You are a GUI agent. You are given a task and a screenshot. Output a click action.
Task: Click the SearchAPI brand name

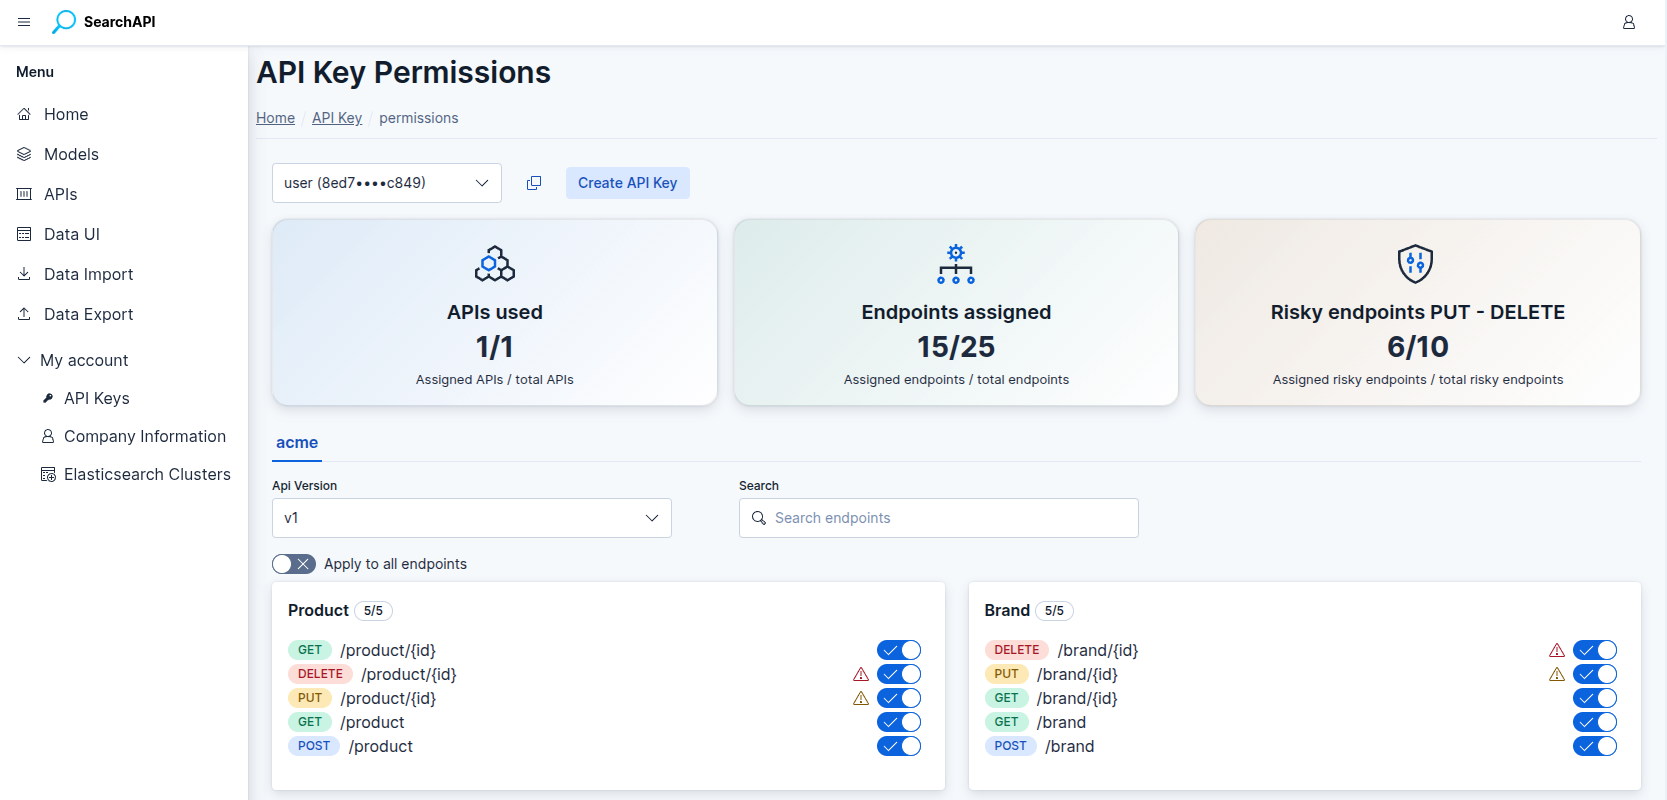[x=119, y=22]
